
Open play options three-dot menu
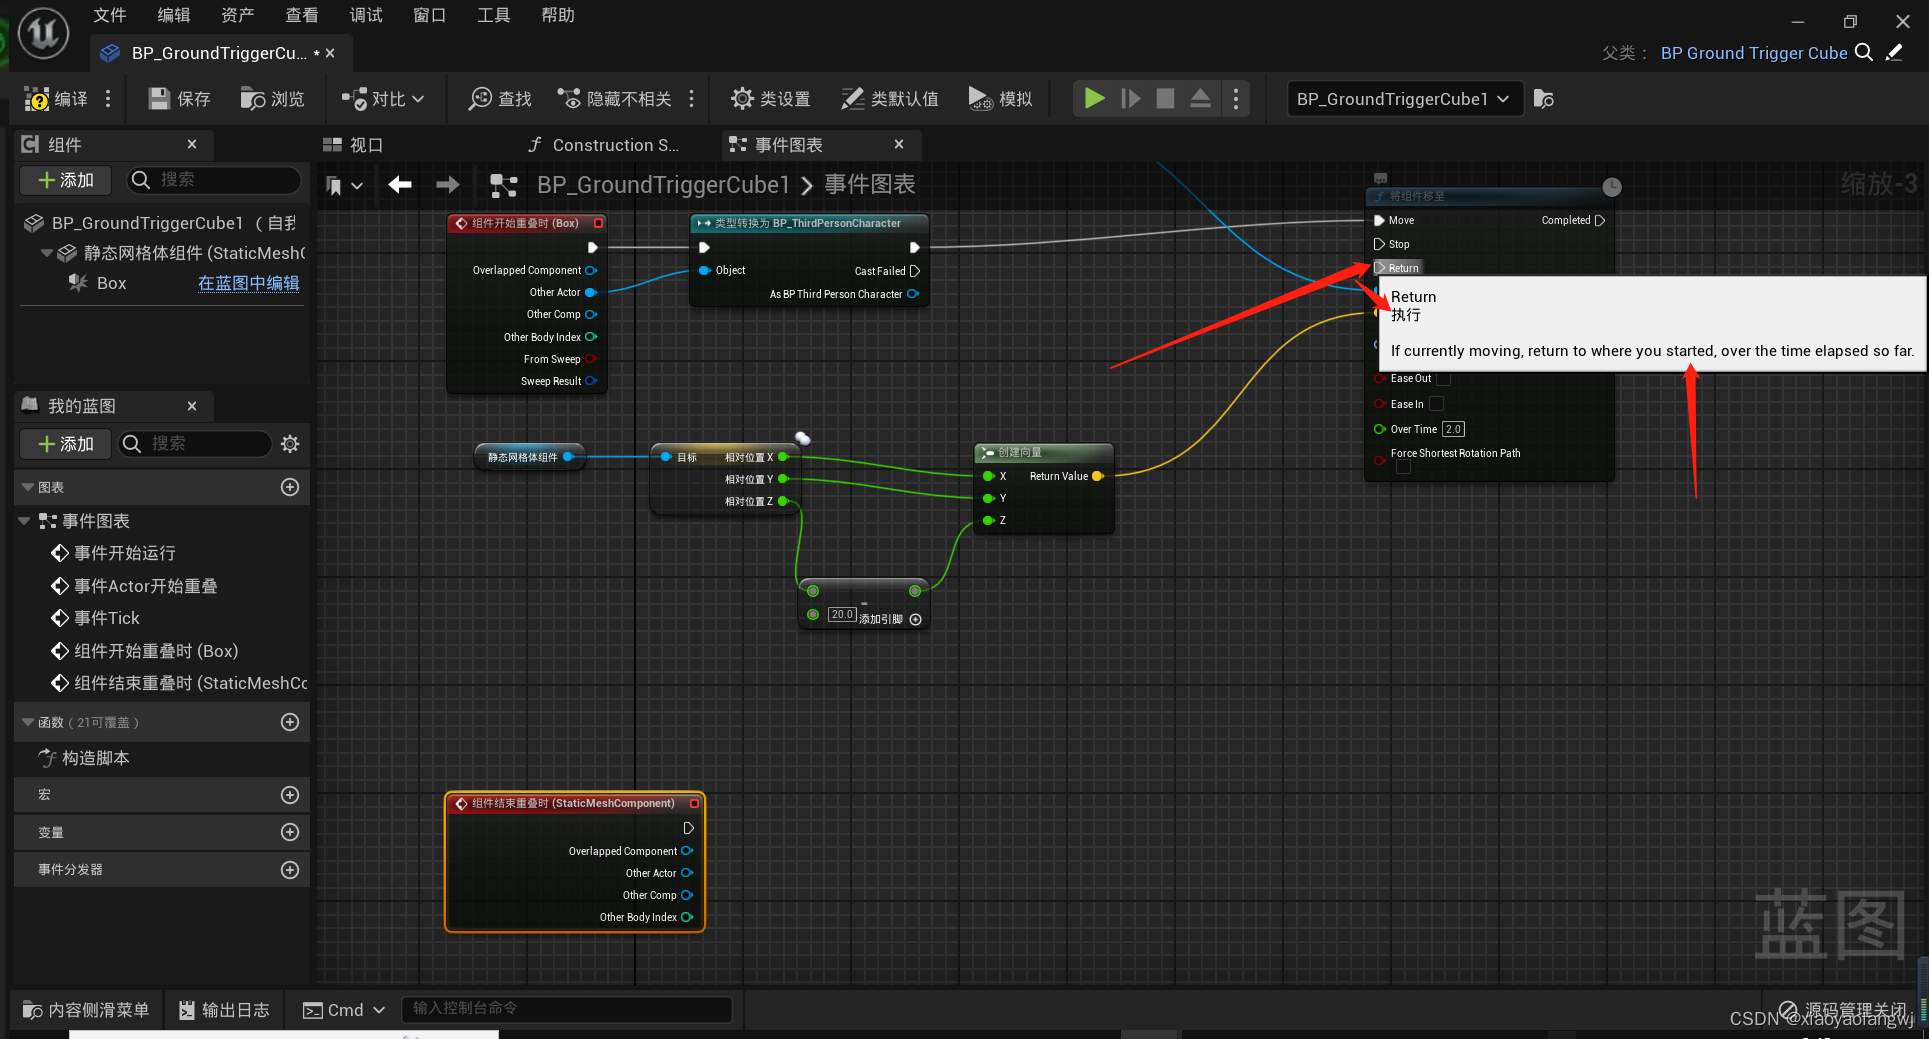[x=1236, y=98]
